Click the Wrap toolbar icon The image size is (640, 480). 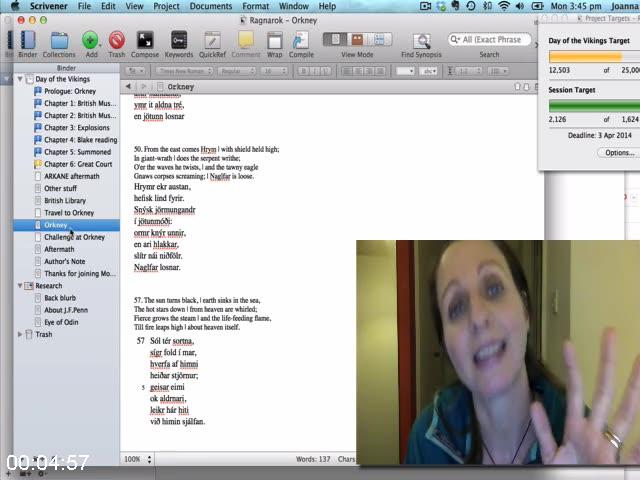pyautogui.click(x=274, y=41)
